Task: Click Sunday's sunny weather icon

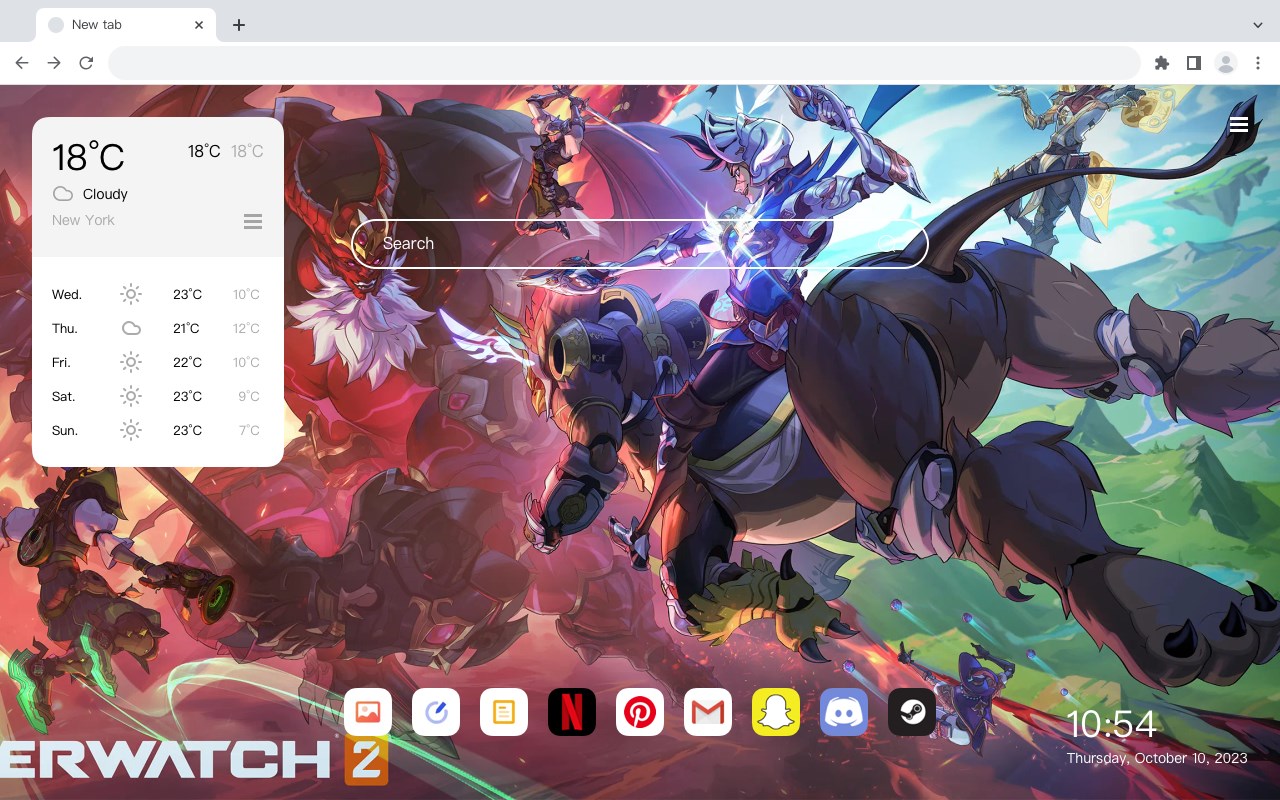Action: [131, 430]
